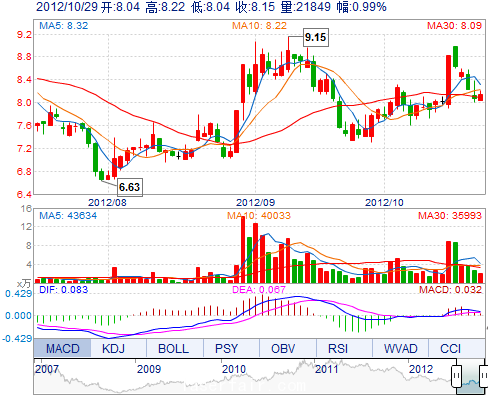
Task: Jump to 2011 on the overview timeline
Action: click(x=327, y=369)
